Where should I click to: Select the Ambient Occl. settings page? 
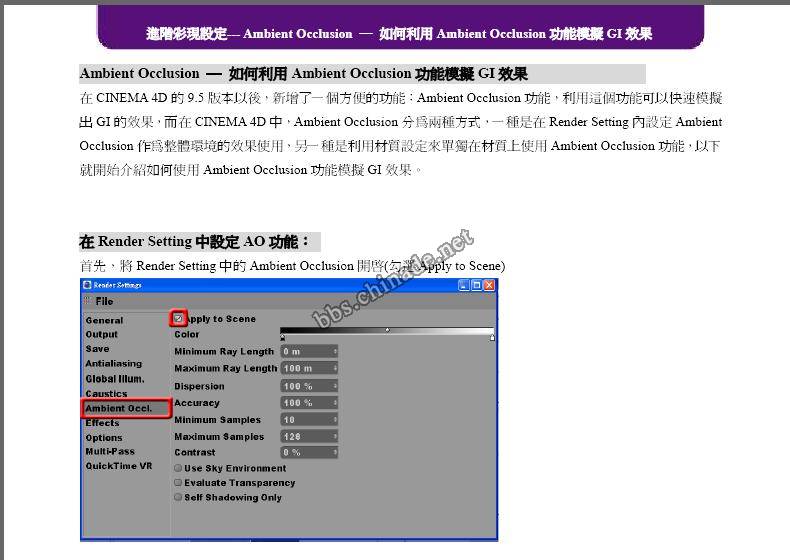119,408
